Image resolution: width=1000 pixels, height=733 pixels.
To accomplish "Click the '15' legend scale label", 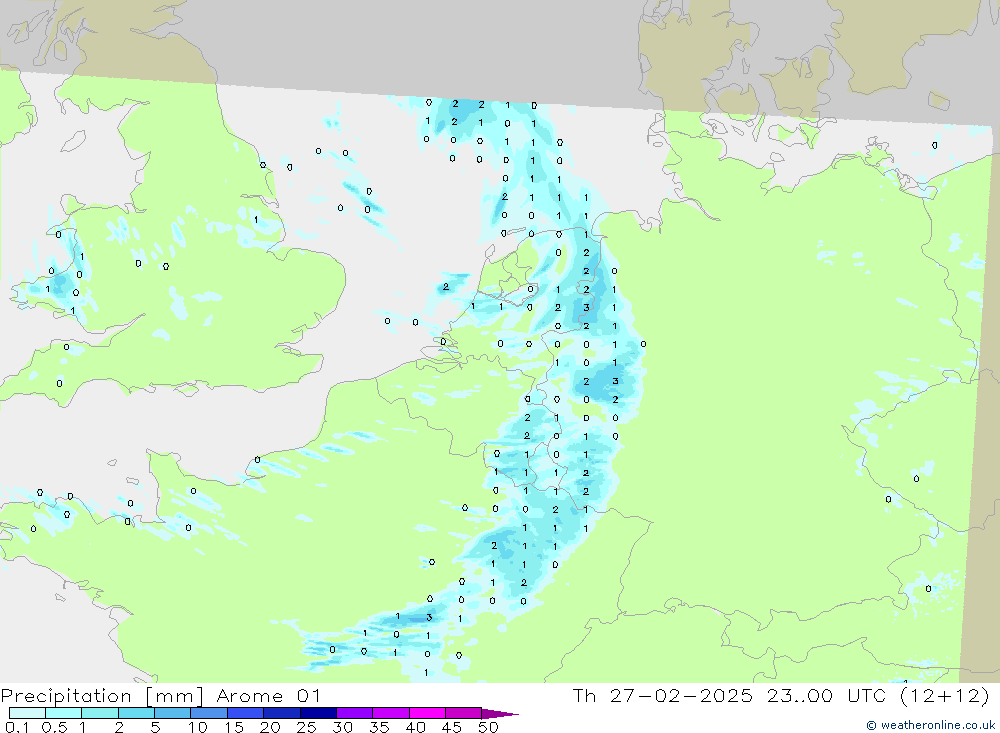I will (234, 727).
